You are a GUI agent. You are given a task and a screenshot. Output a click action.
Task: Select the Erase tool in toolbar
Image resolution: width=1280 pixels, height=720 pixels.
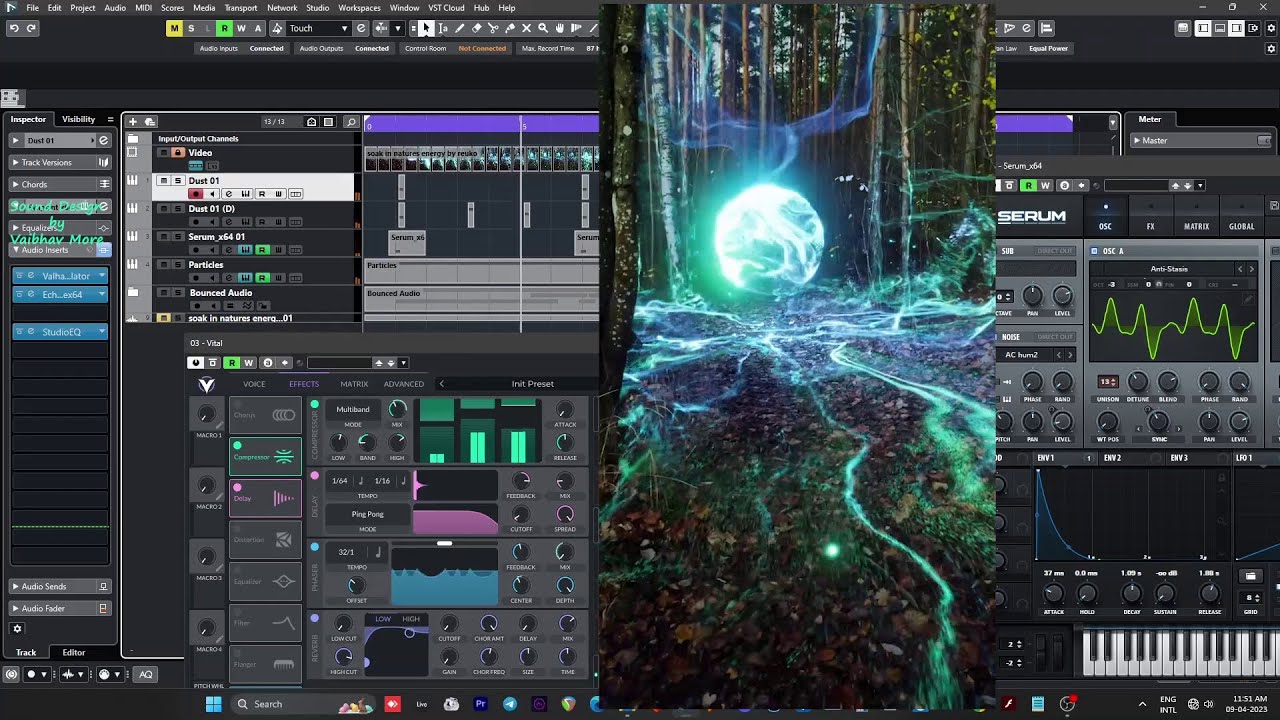click(476, 28)
